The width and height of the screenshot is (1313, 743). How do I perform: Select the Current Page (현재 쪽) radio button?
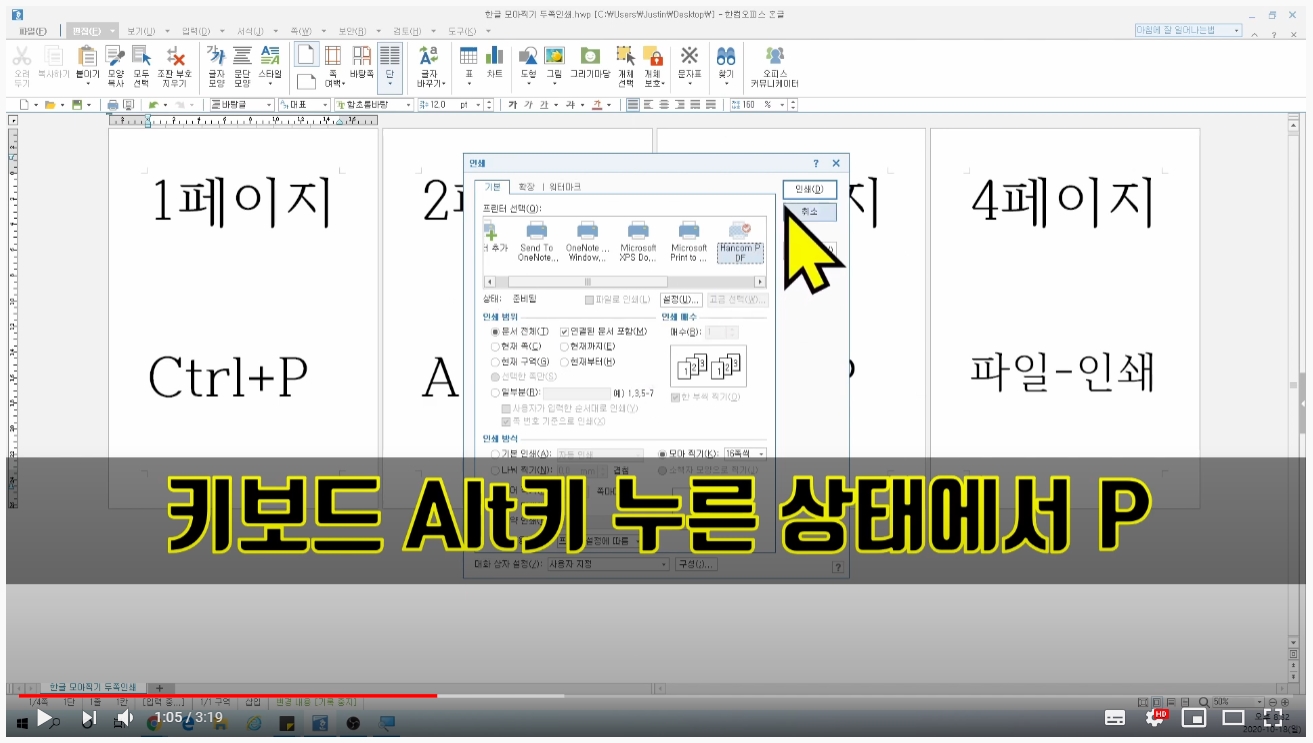[x=495, y=346]
